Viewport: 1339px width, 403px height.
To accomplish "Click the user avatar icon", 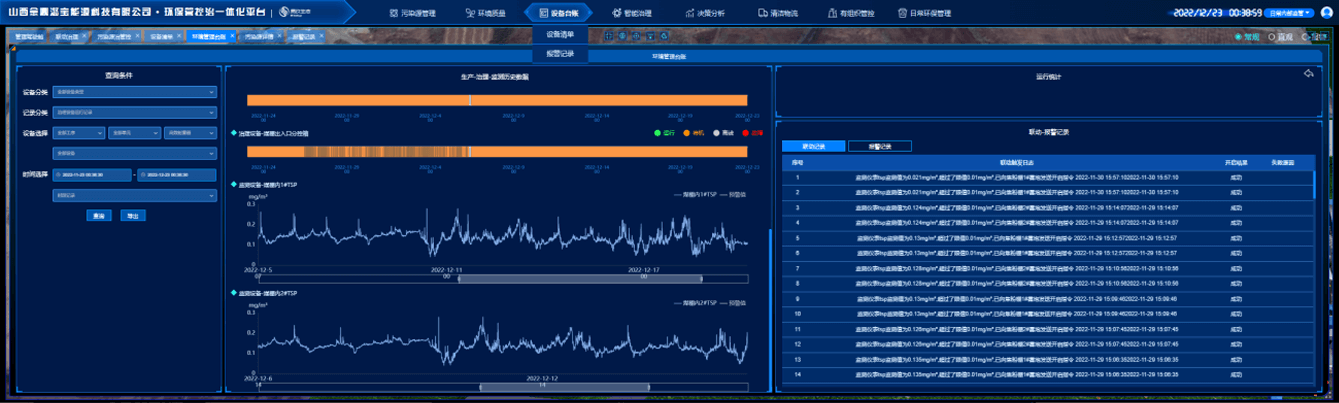I will point(1326,13).
